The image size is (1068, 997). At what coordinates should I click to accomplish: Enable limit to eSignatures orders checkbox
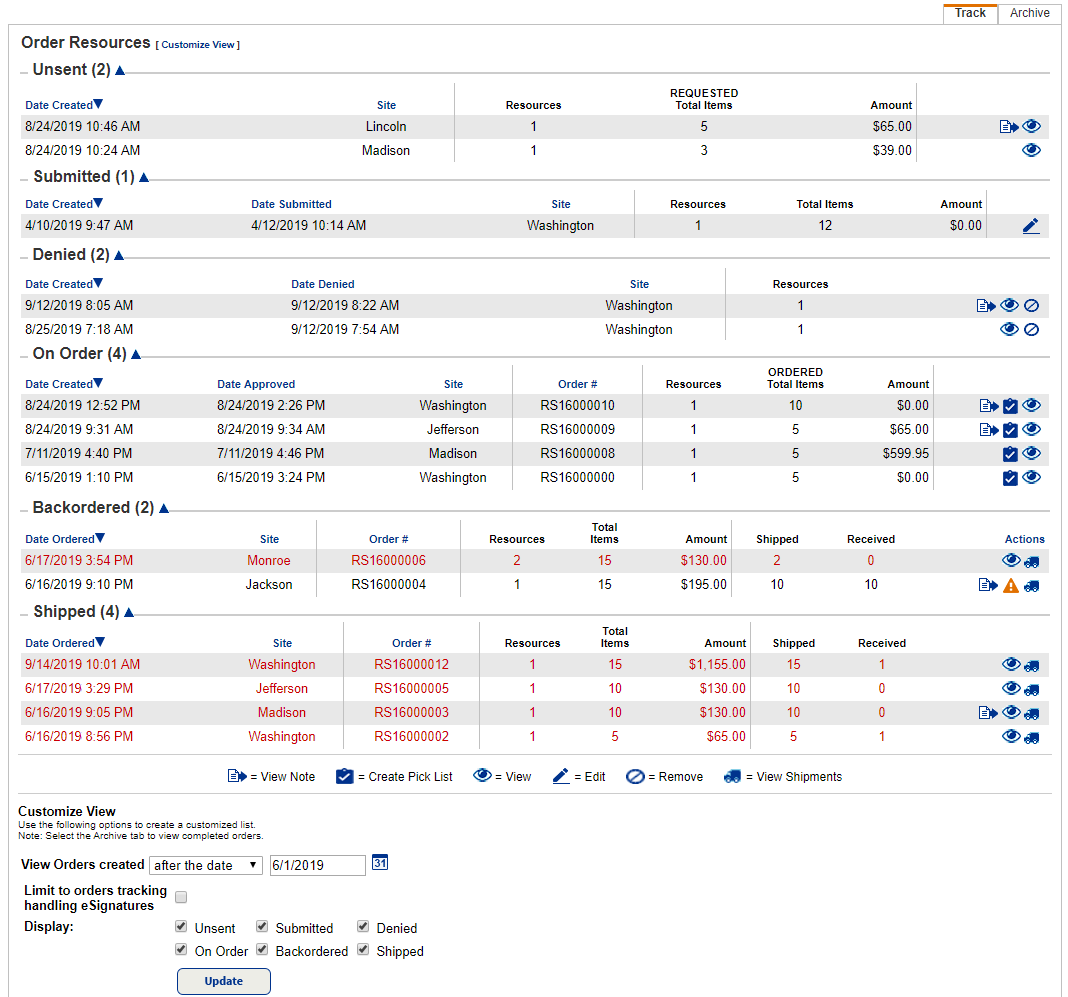[x=181, y=897]
